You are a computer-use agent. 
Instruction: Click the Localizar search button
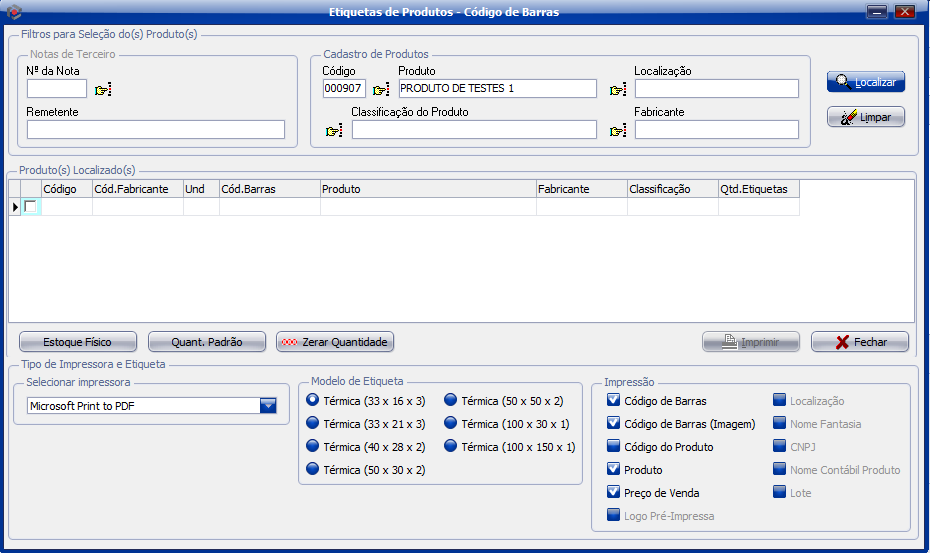click(866, 82)
